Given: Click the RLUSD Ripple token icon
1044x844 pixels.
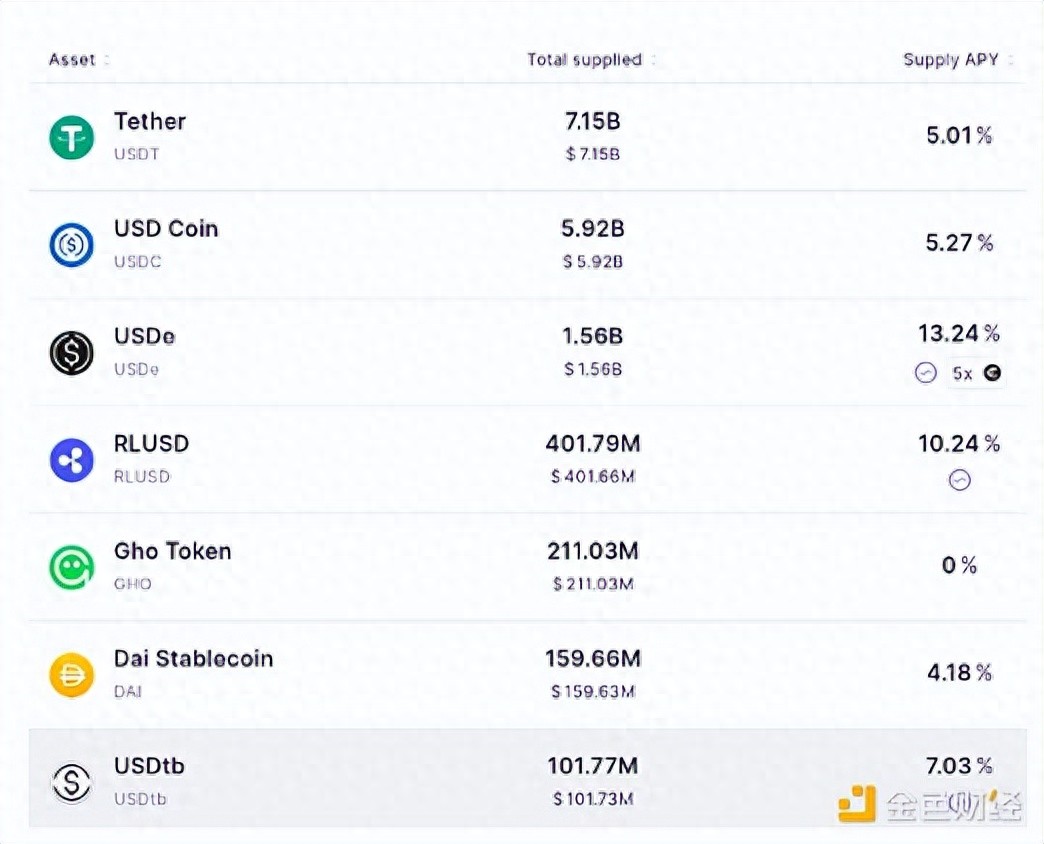Looking at the screenshot, I should point(71,460).
